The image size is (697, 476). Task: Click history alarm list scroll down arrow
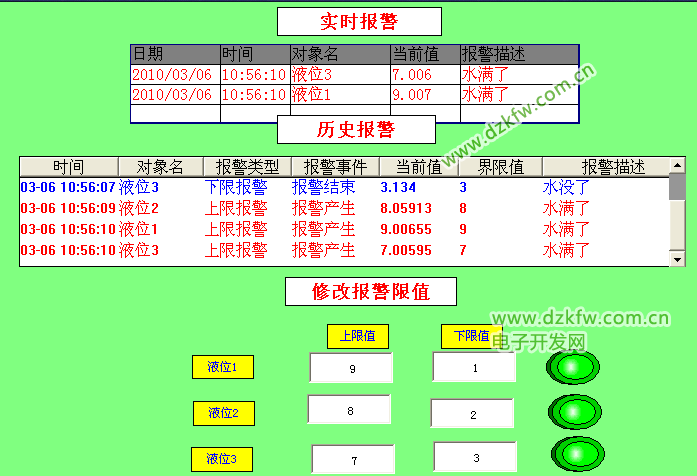(x=677, y=259)
